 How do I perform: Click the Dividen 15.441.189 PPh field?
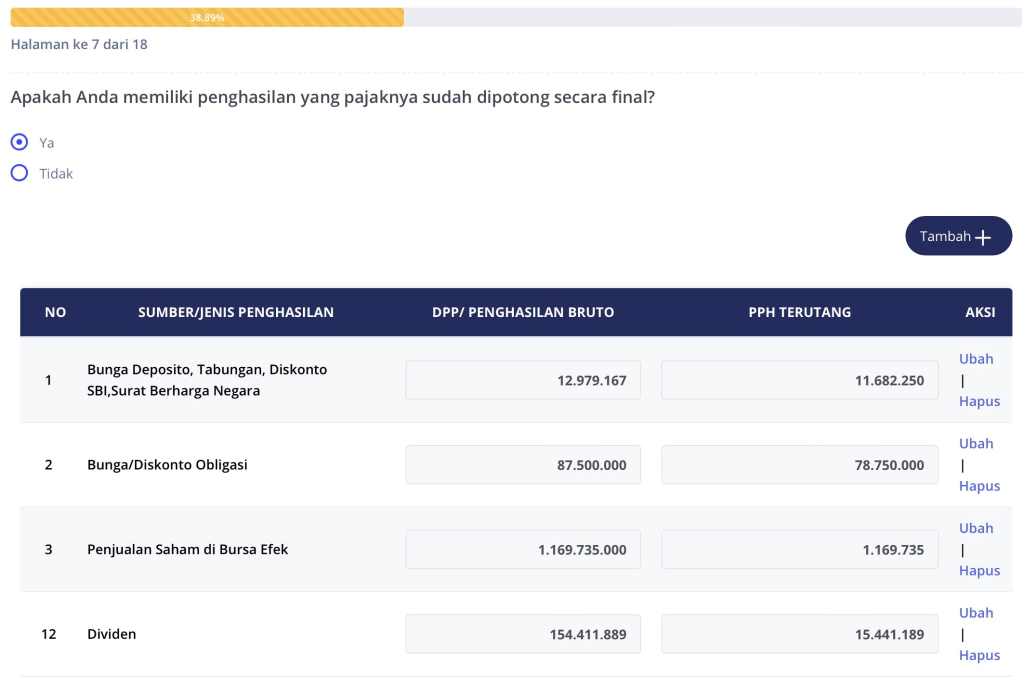pos(799,634)
